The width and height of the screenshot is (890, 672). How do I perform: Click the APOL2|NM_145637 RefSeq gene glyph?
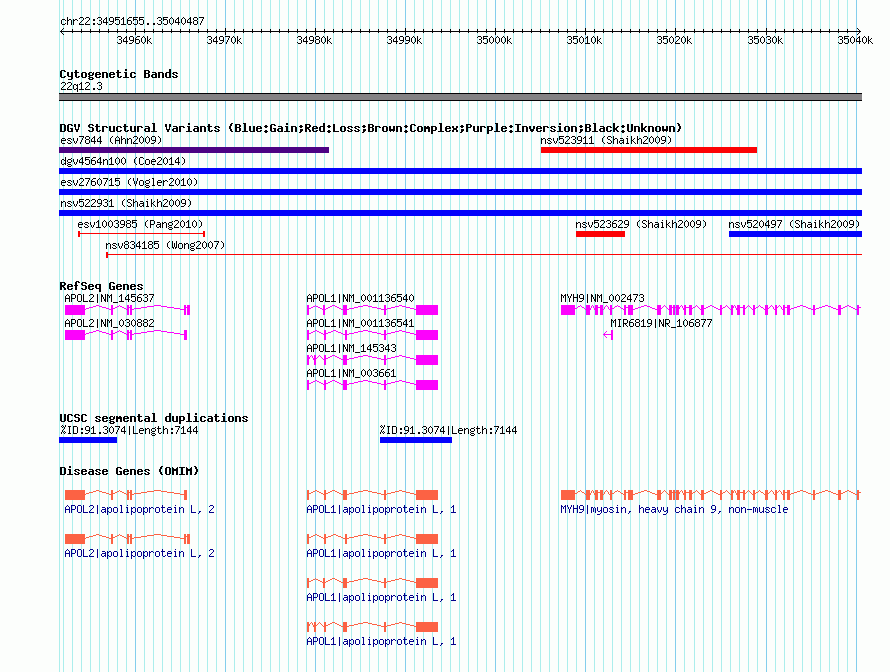128,310
